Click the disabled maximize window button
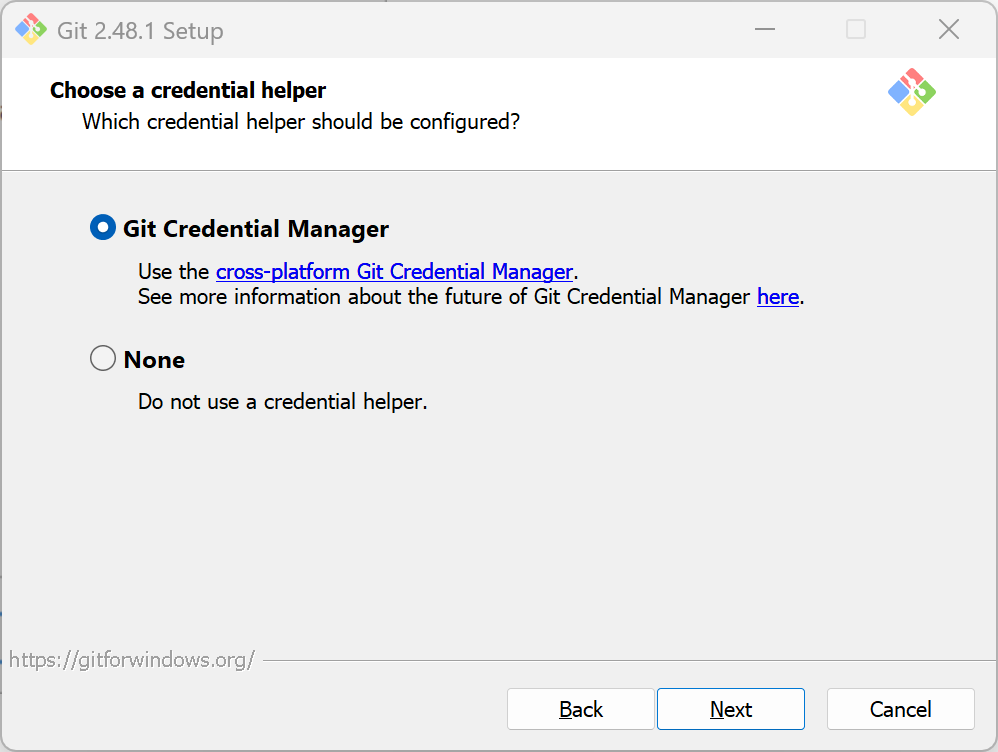The width and height of the screenshot is (998, 752). (856, 30)
